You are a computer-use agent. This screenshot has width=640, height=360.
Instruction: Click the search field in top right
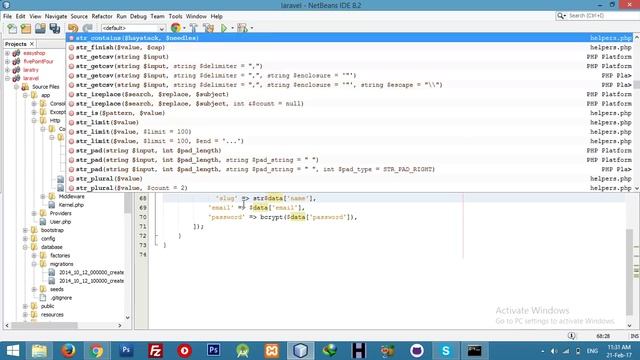tap(598, 16)
